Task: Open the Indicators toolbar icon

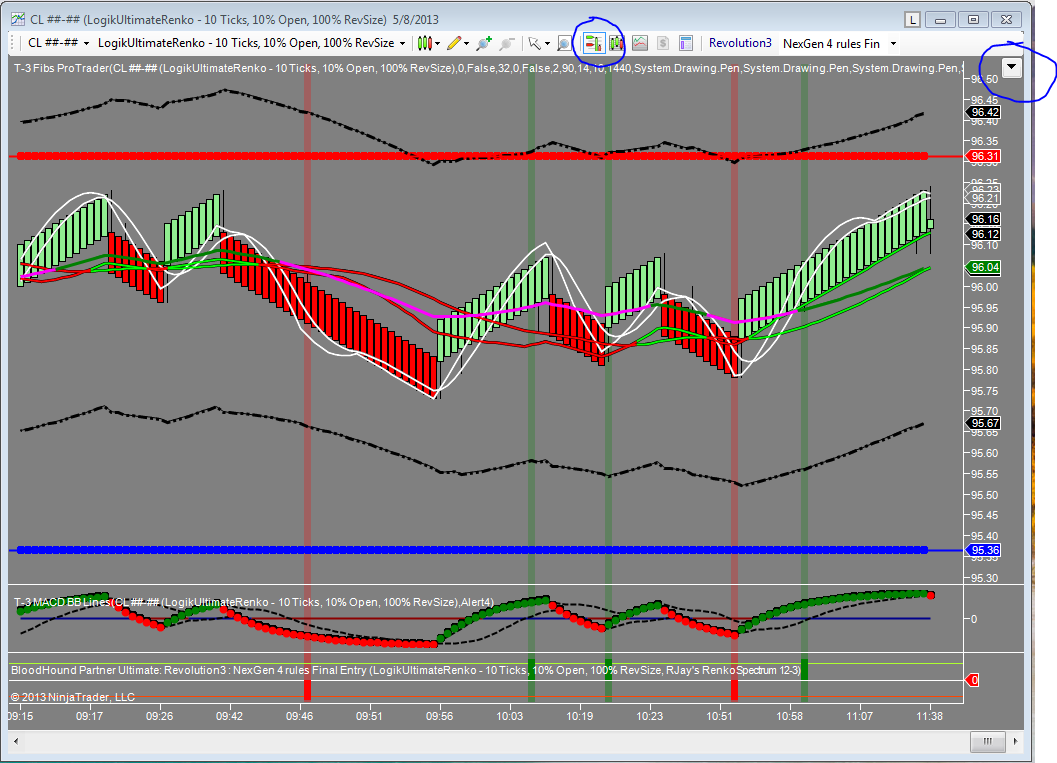Action: coord(640,44)
